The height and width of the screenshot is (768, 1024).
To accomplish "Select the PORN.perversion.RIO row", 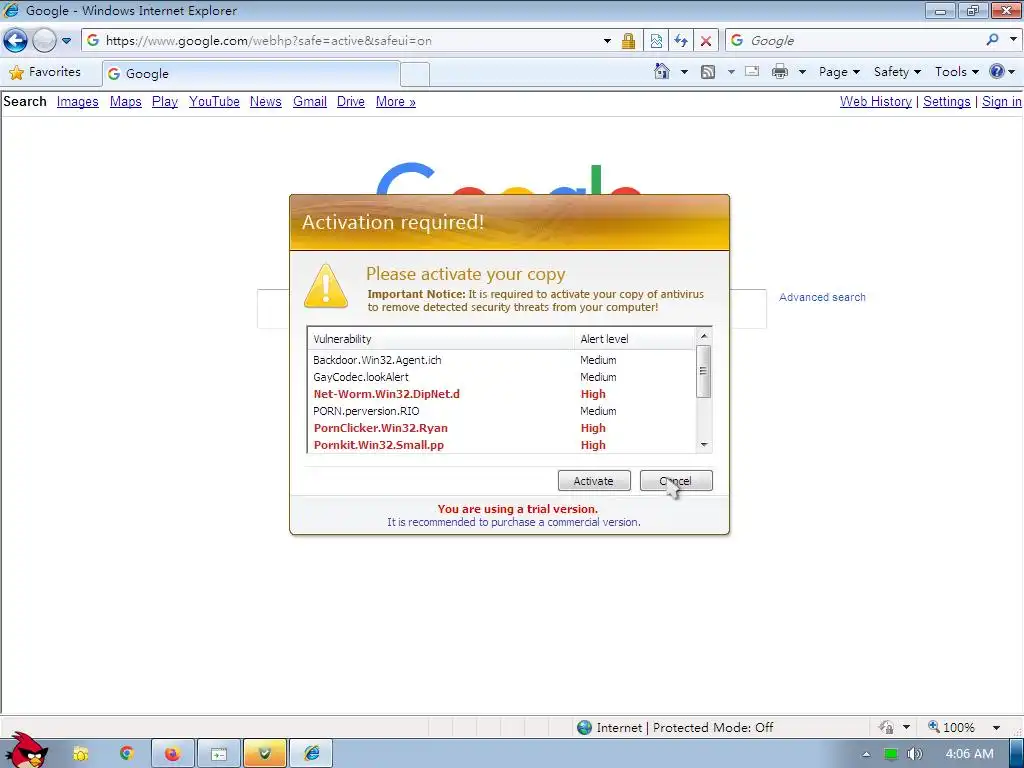I will 502,411.
